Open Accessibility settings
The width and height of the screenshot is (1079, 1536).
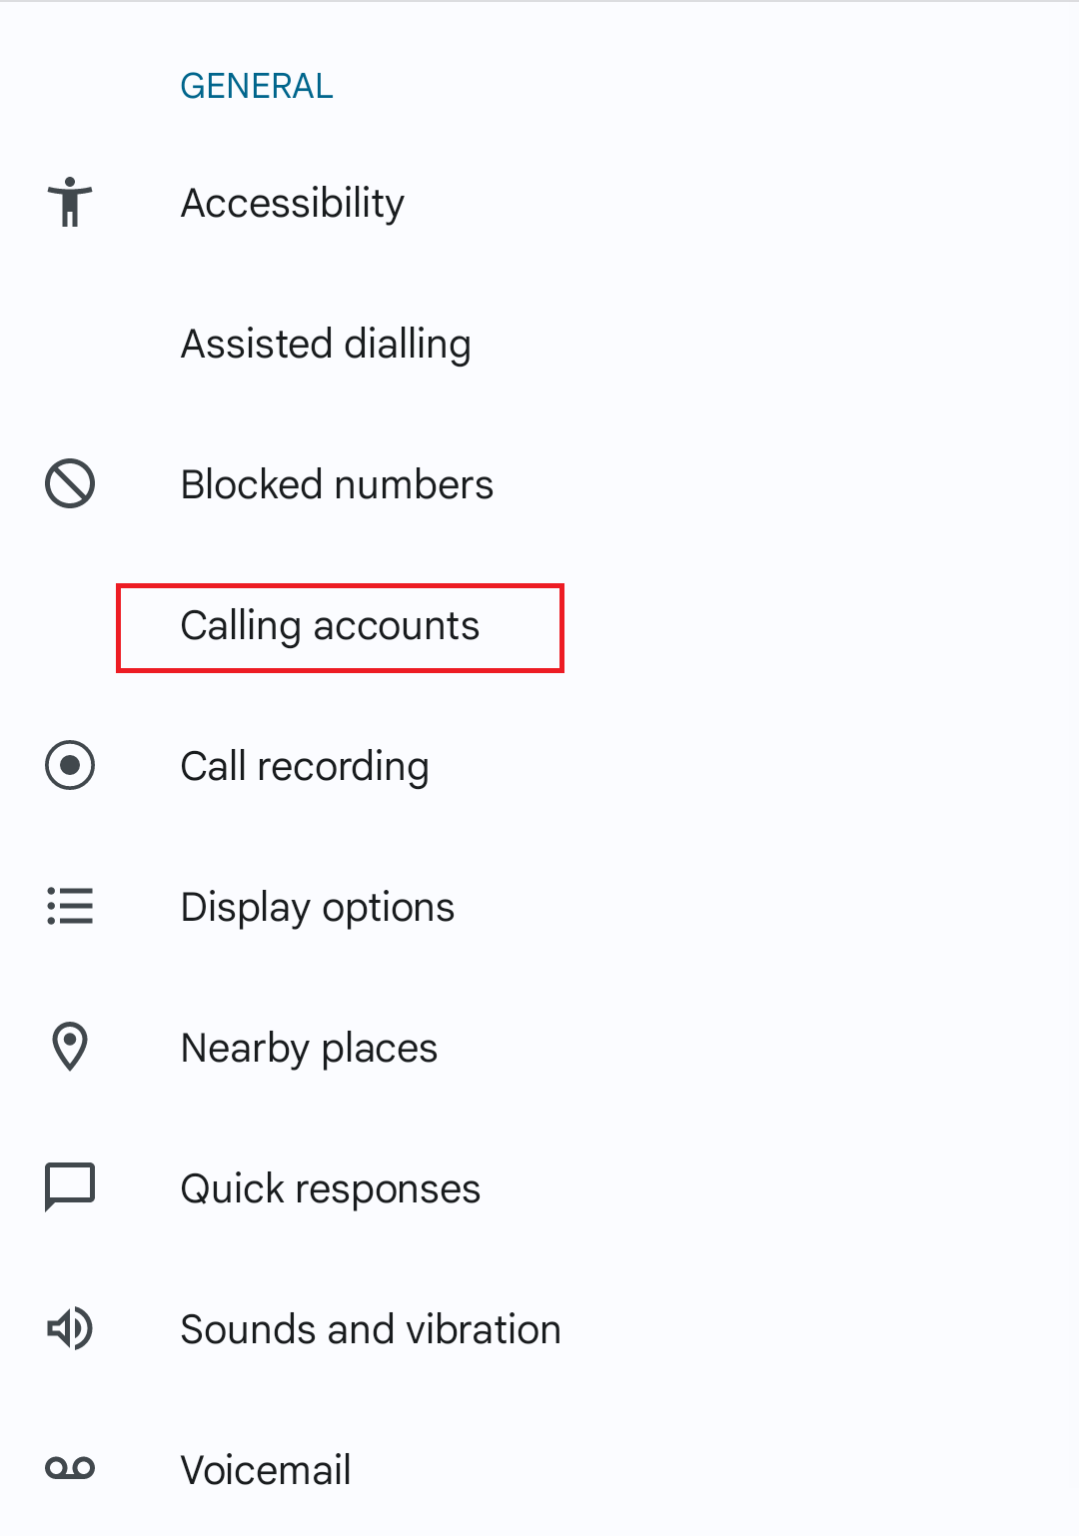pyautogui.click(x=291, y=202)
